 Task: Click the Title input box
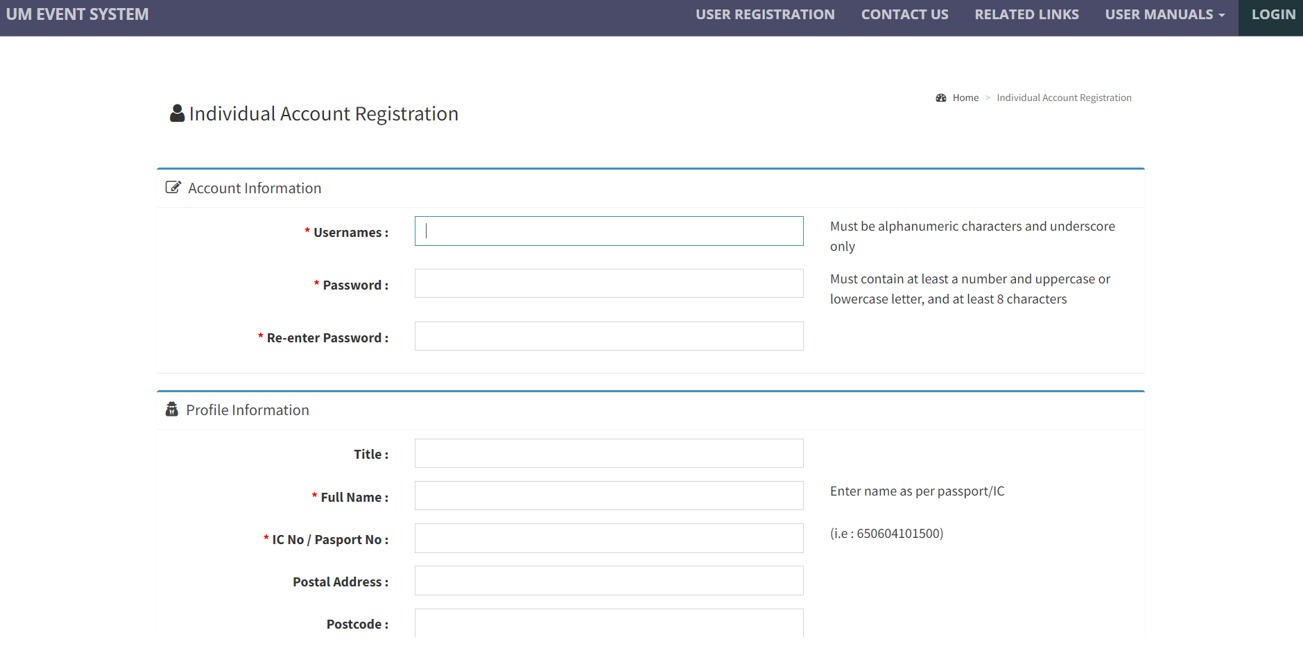608,454
